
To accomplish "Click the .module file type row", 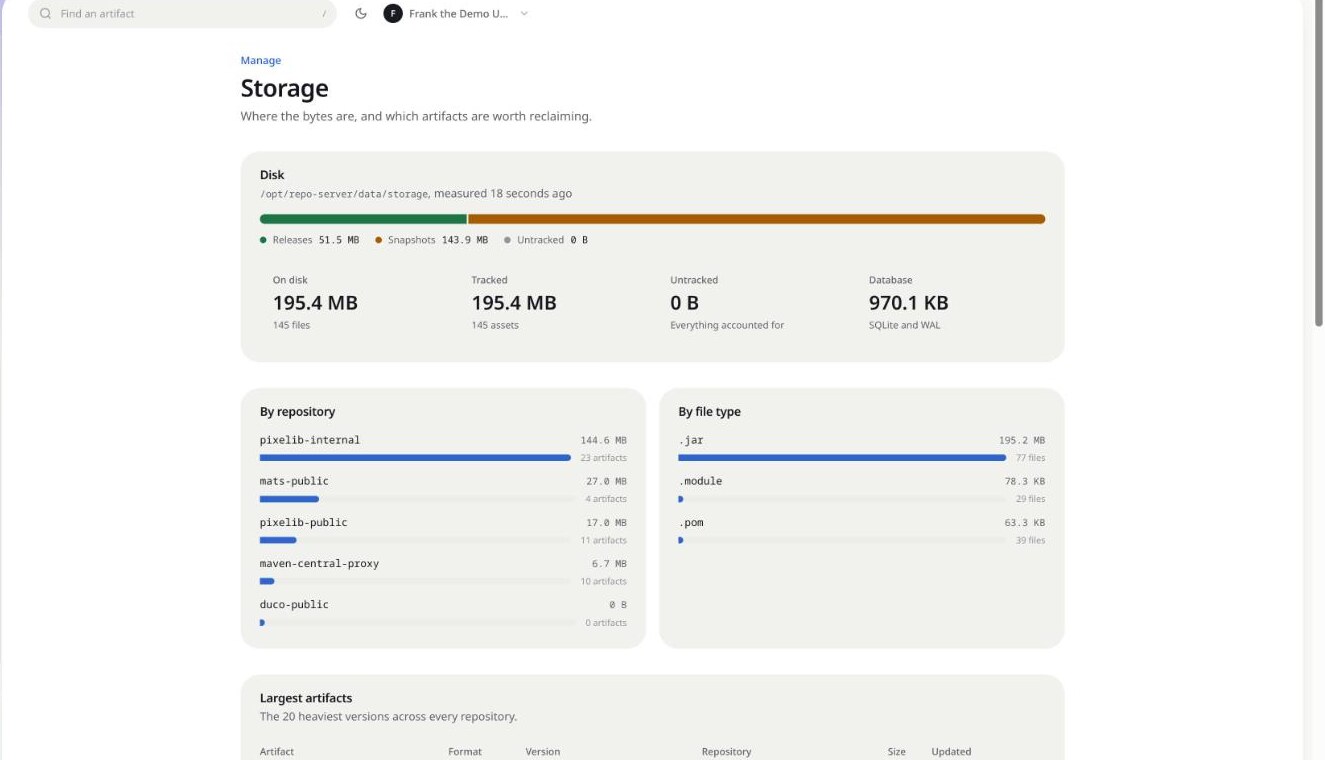I will click(862, 489).
